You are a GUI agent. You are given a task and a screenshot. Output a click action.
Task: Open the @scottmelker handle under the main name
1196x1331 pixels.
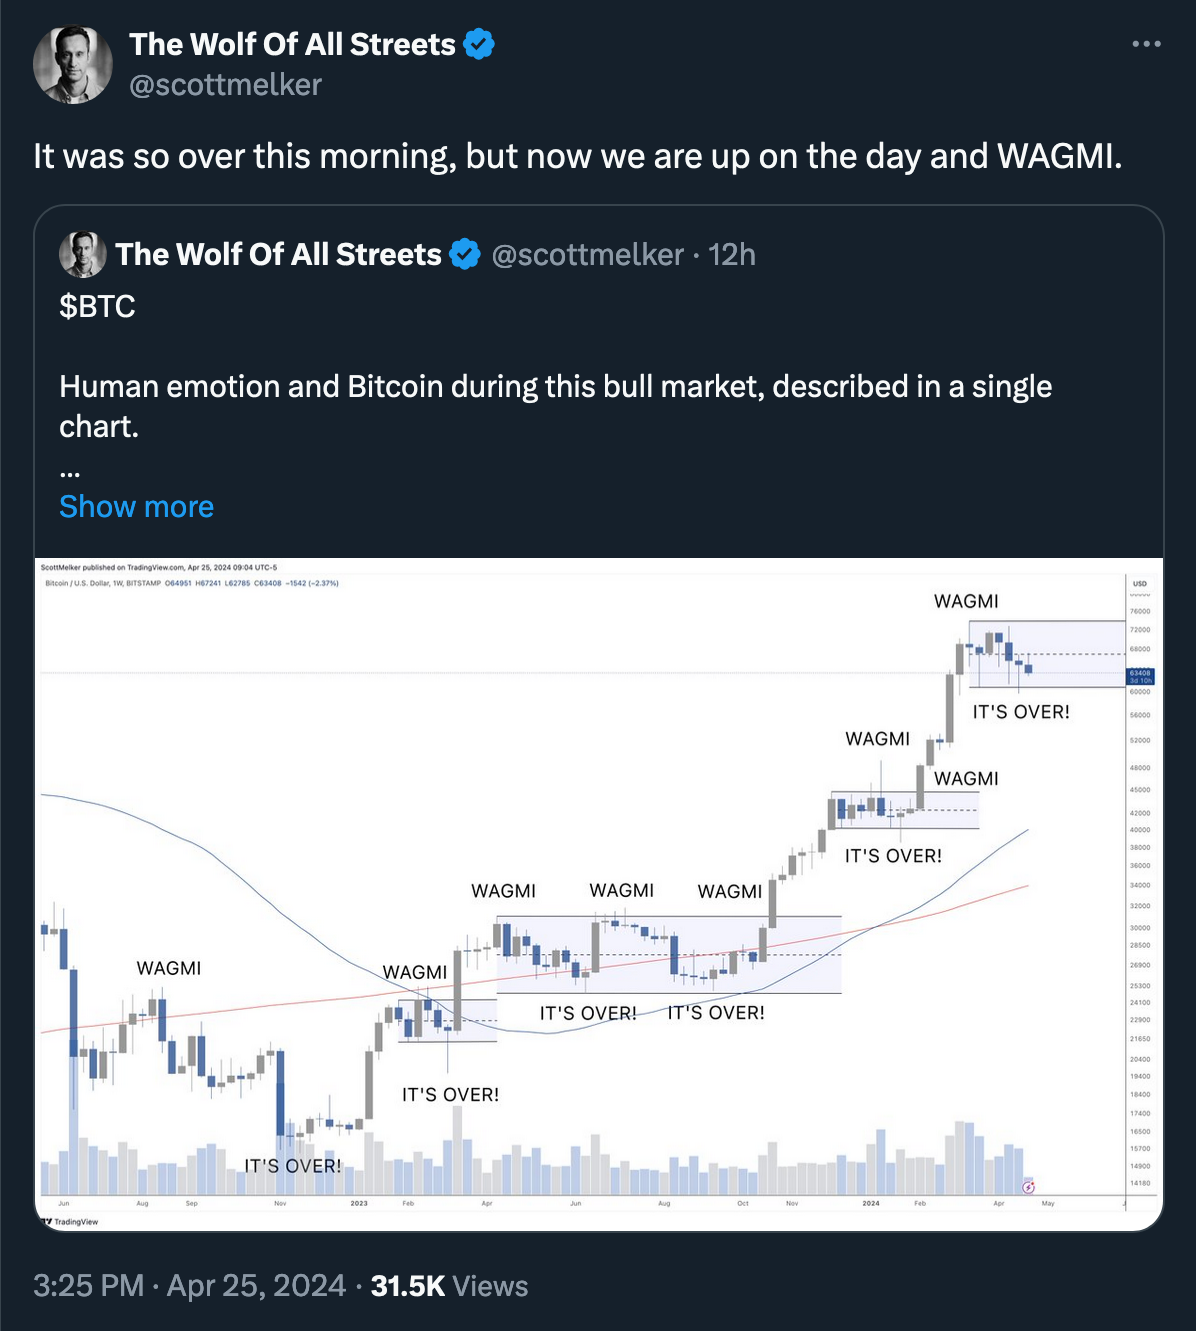[x=226, y=85]
